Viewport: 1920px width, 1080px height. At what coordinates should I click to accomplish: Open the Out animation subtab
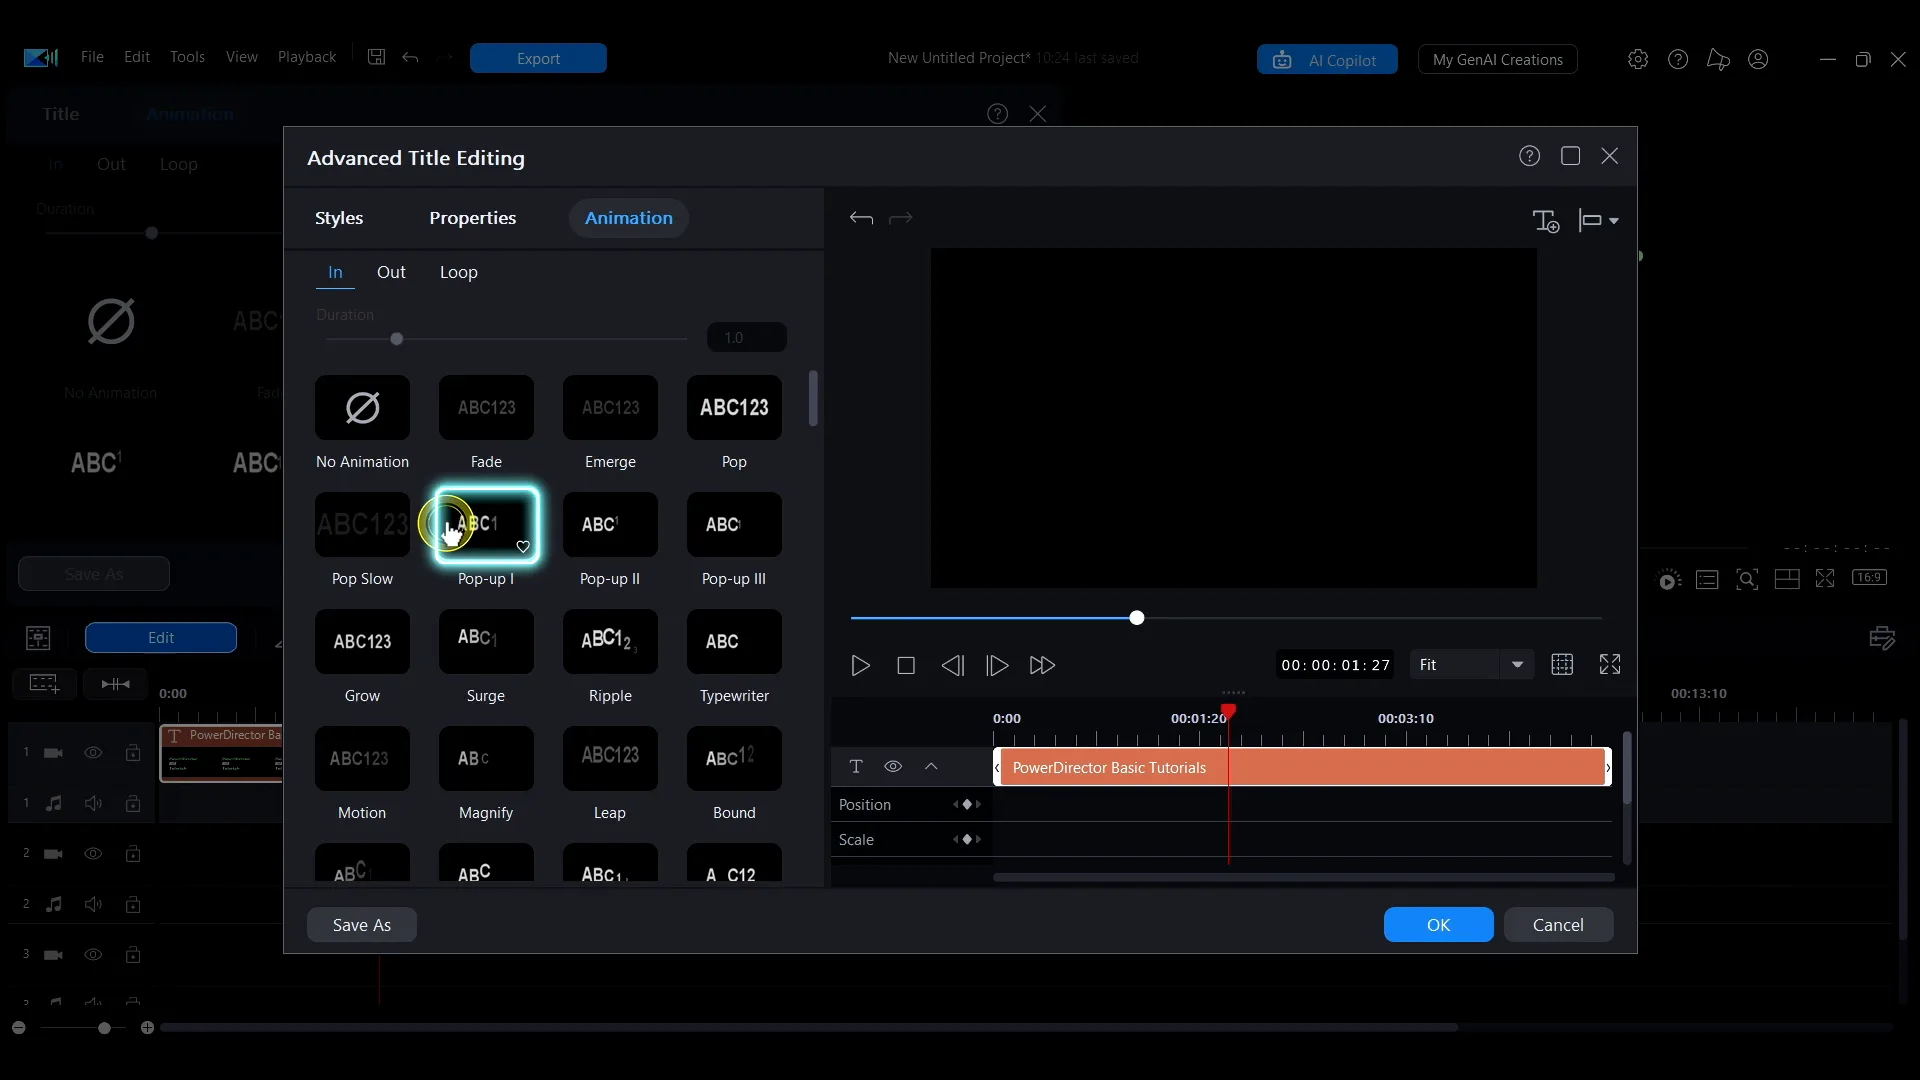pos(391,272)
